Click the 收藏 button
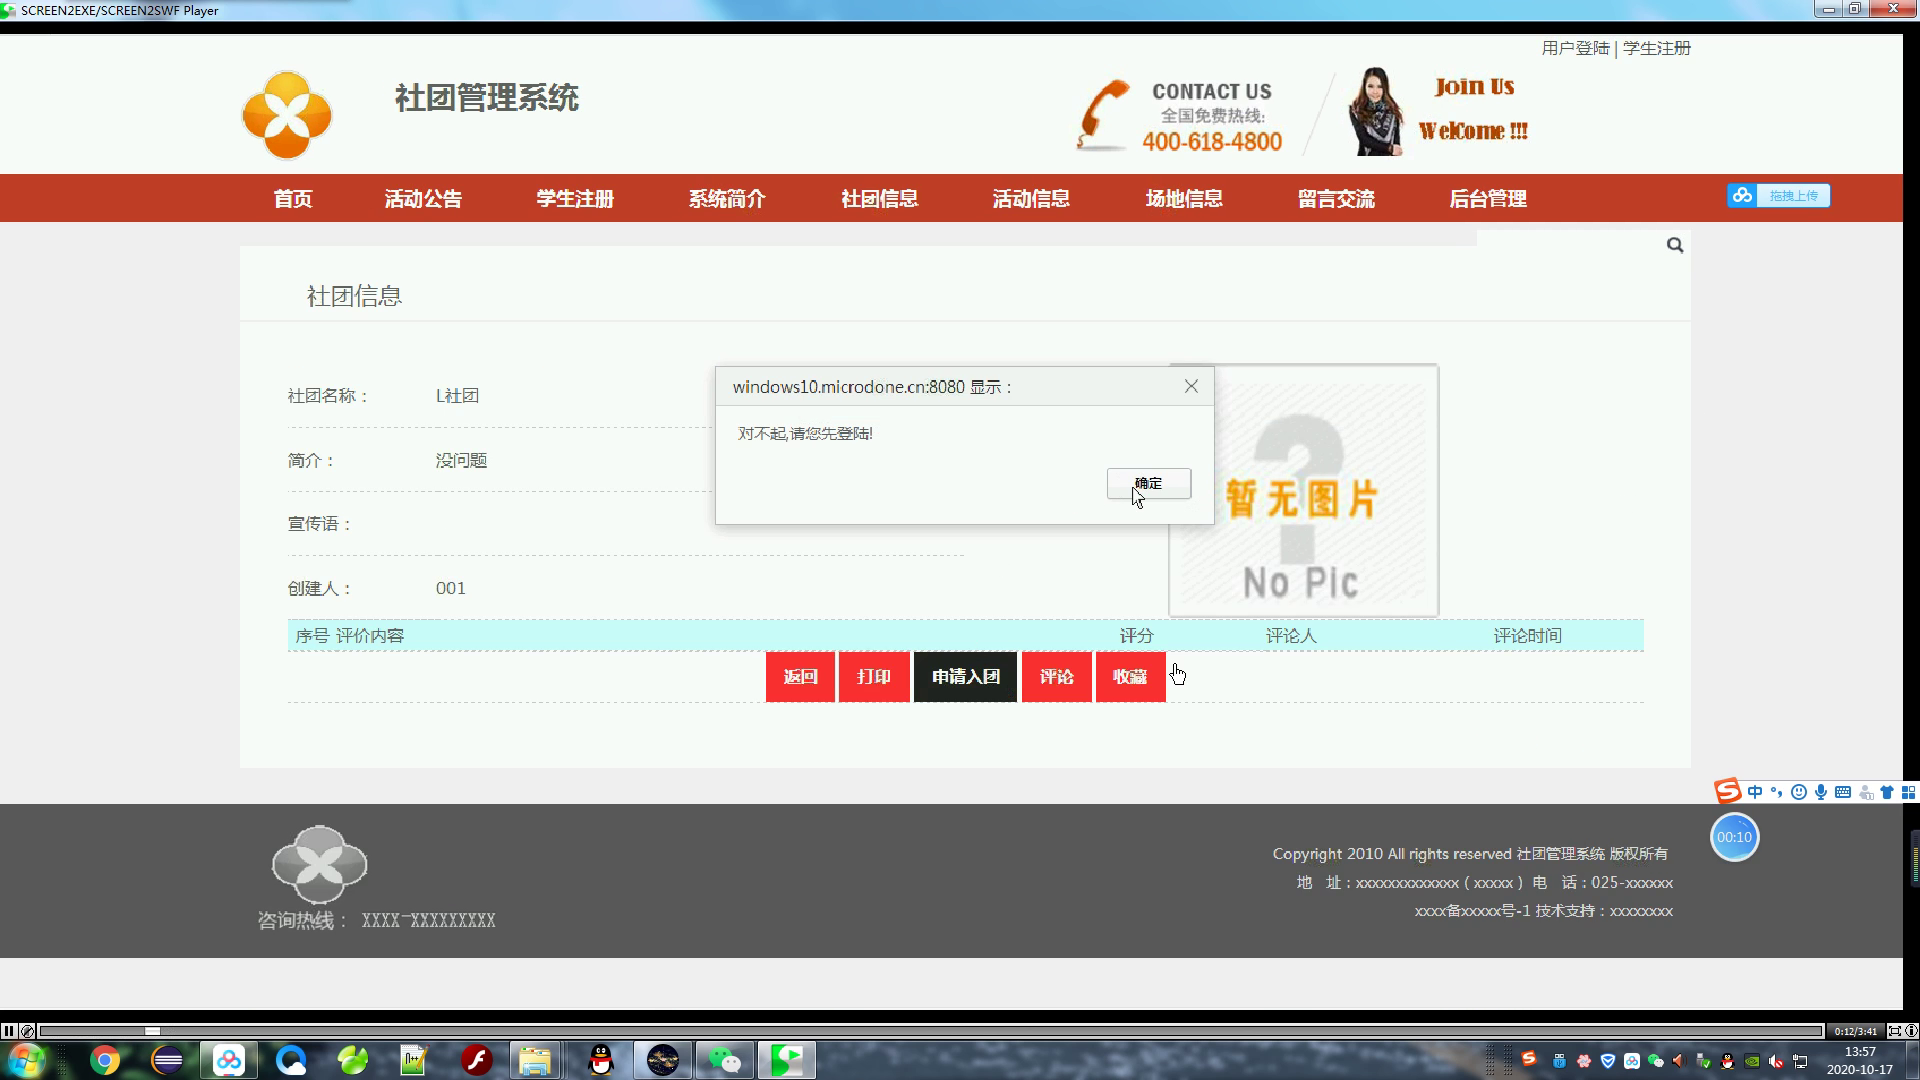The image size is (1920, 1080). tap(1130, 677)
